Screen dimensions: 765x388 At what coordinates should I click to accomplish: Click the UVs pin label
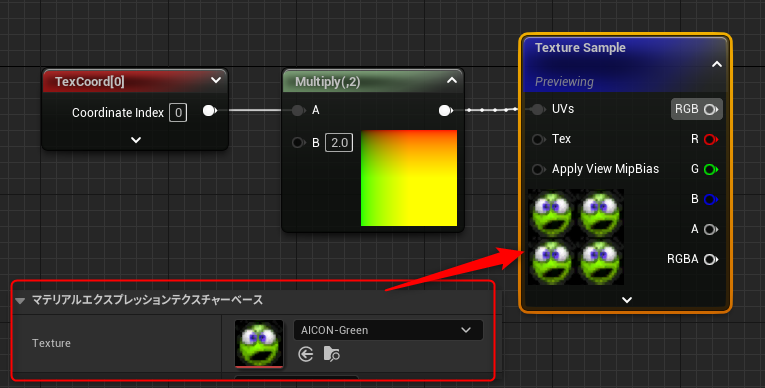(x=563, y=109)
